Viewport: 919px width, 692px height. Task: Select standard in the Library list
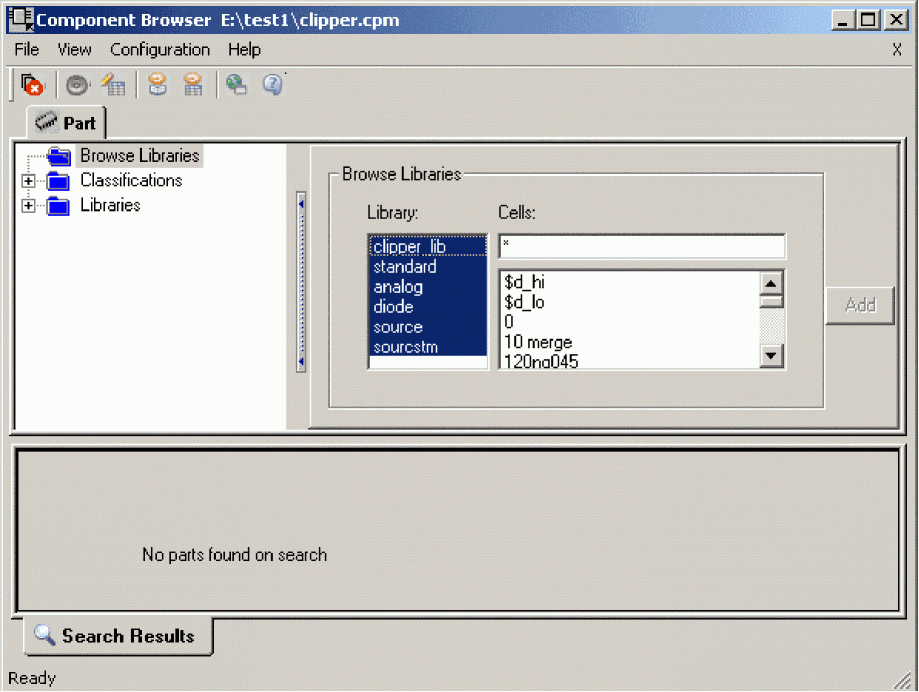(x=428, y=267)
